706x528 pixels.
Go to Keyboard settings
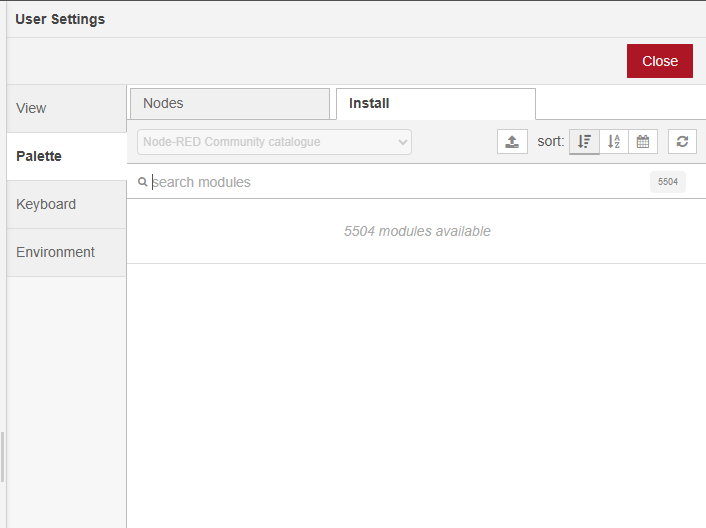coord(66,204)
